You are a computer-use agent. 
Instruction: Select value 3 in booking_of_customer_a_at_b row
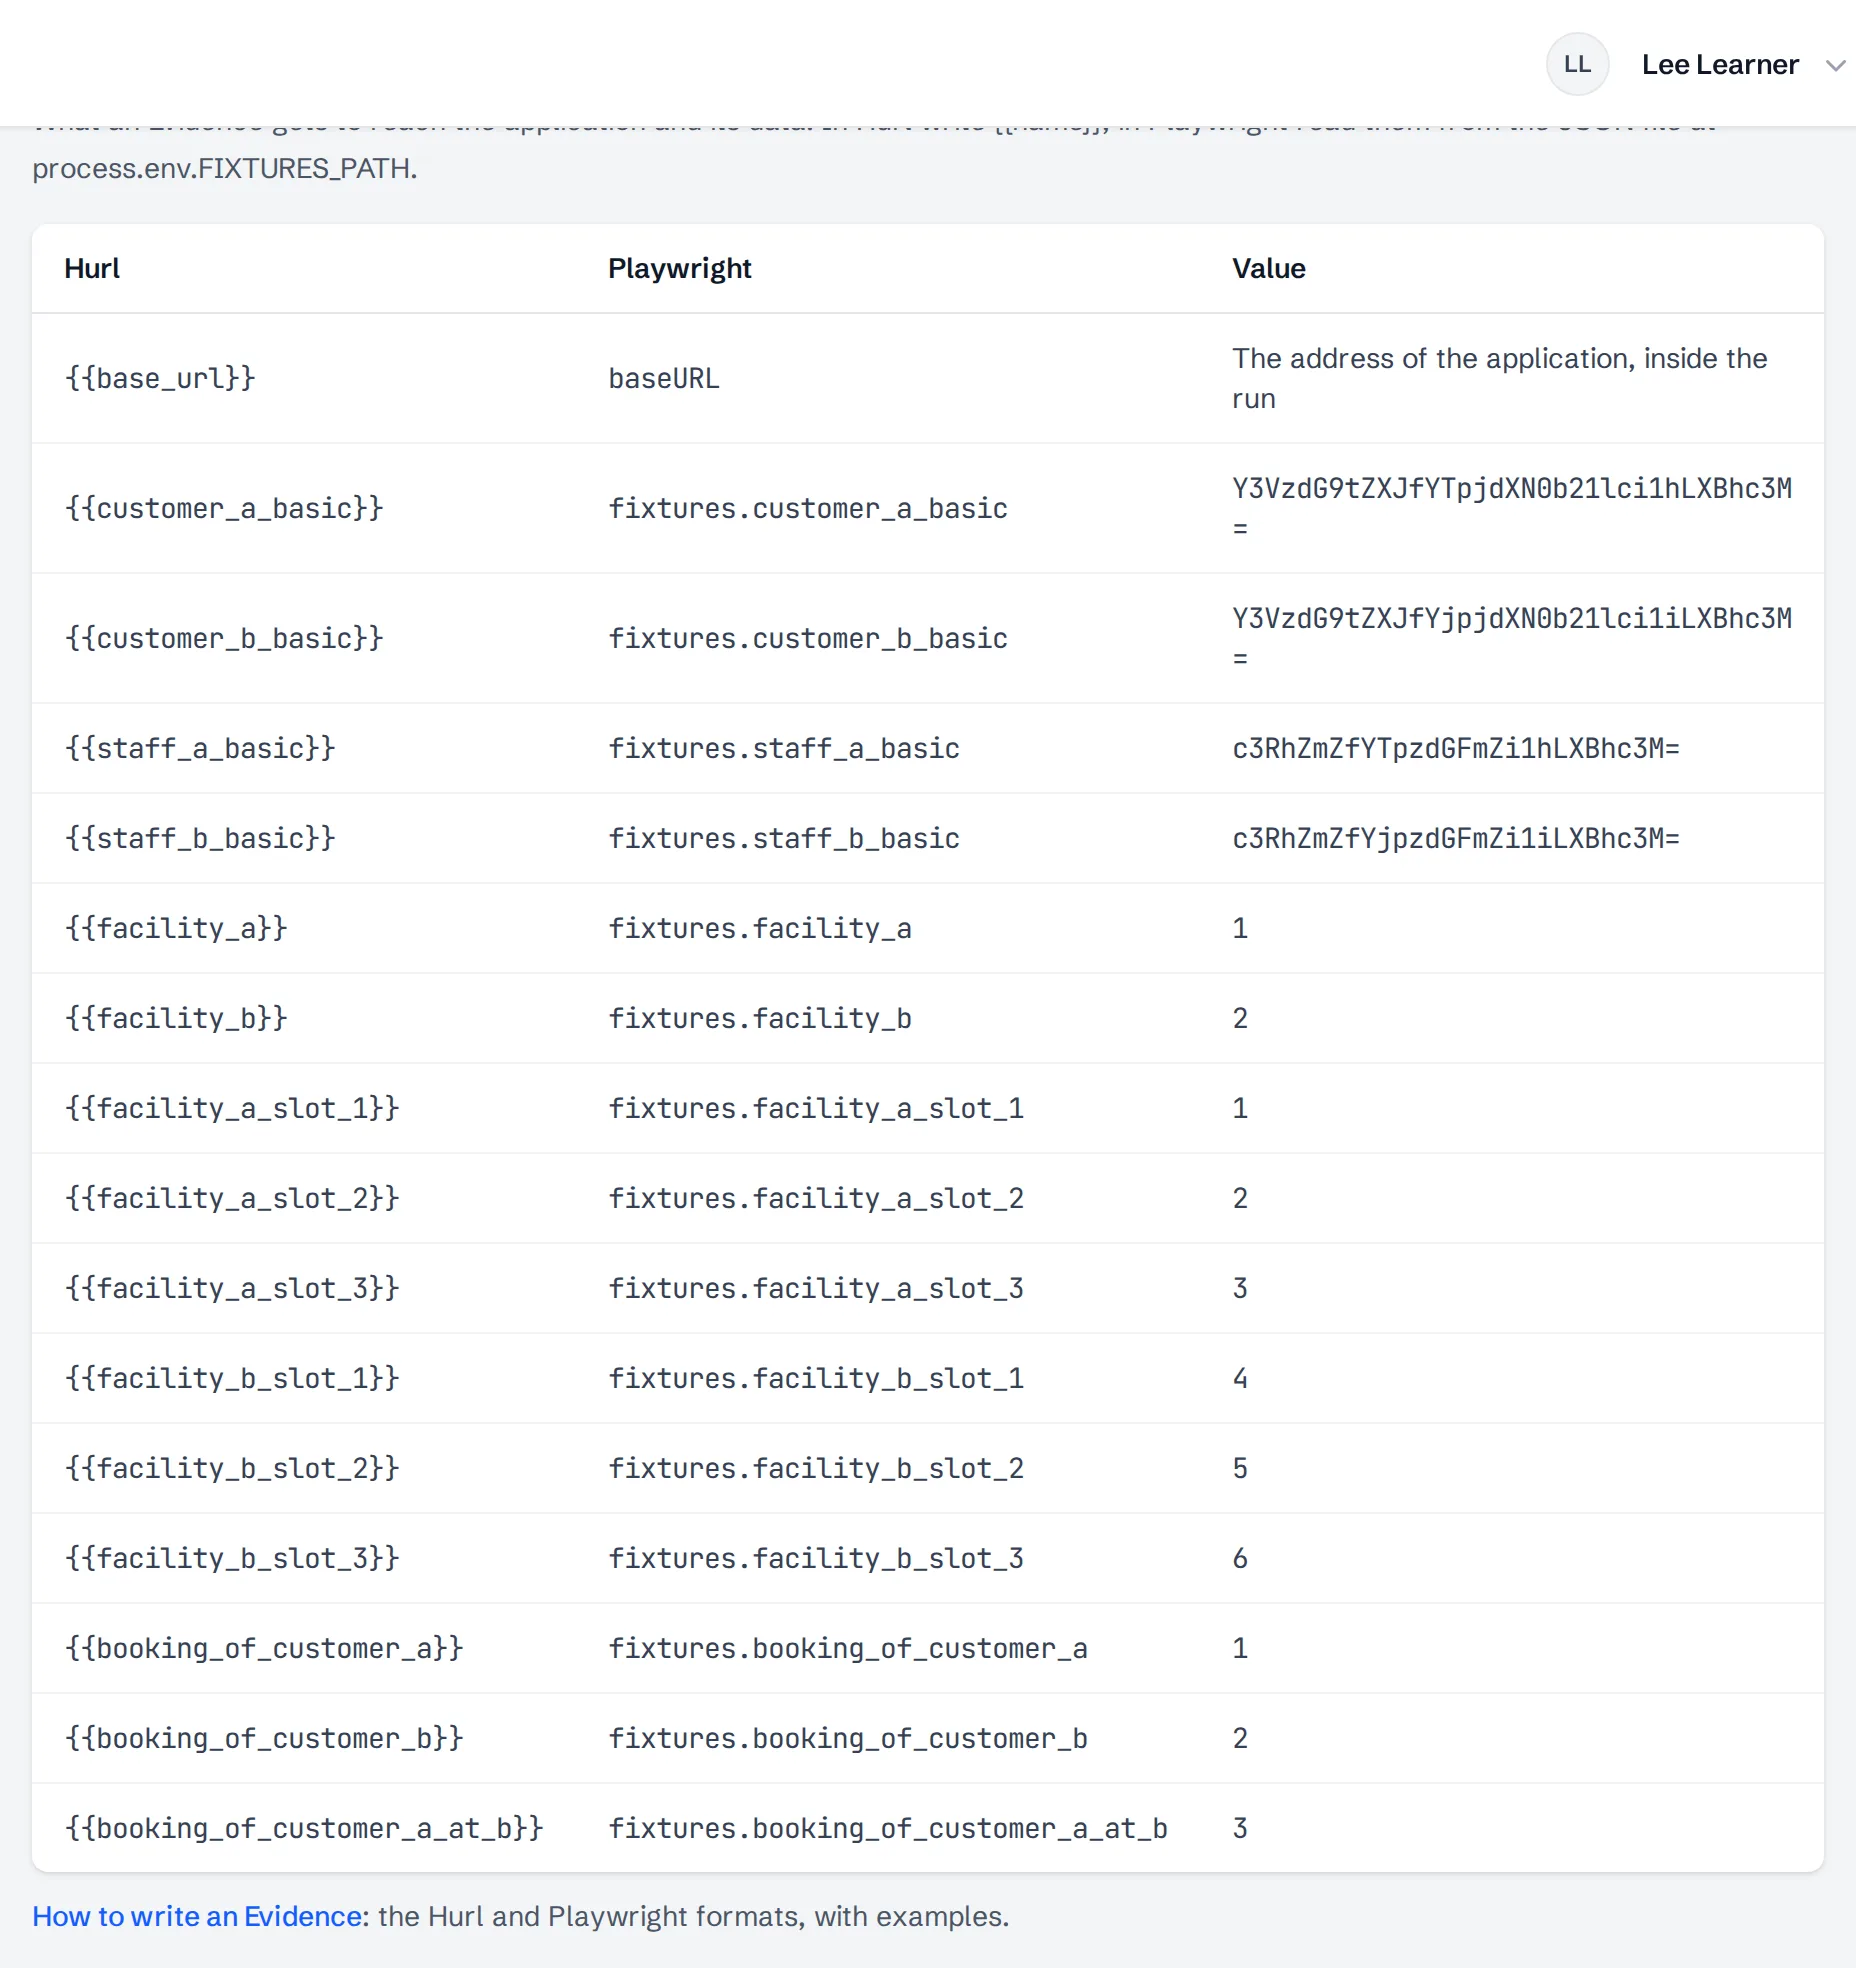[1240, 1828]
